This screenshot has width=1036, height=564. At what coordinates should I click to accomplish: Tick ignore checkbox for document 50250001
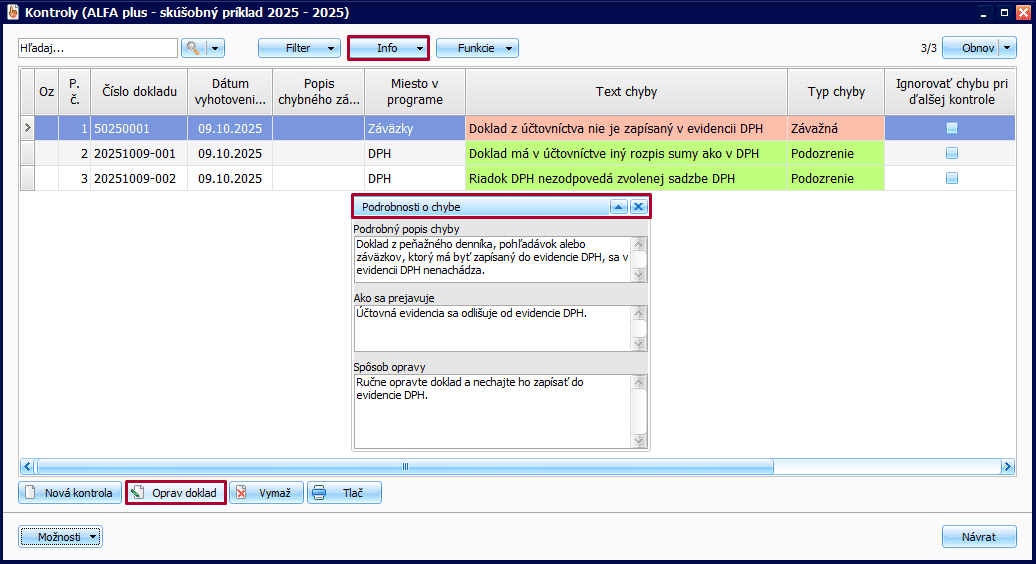coord(951,128)
